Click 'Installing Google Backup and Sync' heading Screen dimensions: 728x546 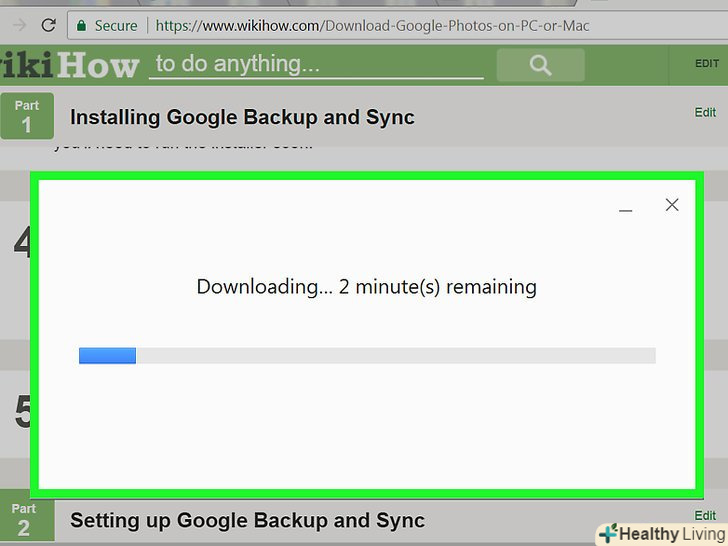pos(242,117)
